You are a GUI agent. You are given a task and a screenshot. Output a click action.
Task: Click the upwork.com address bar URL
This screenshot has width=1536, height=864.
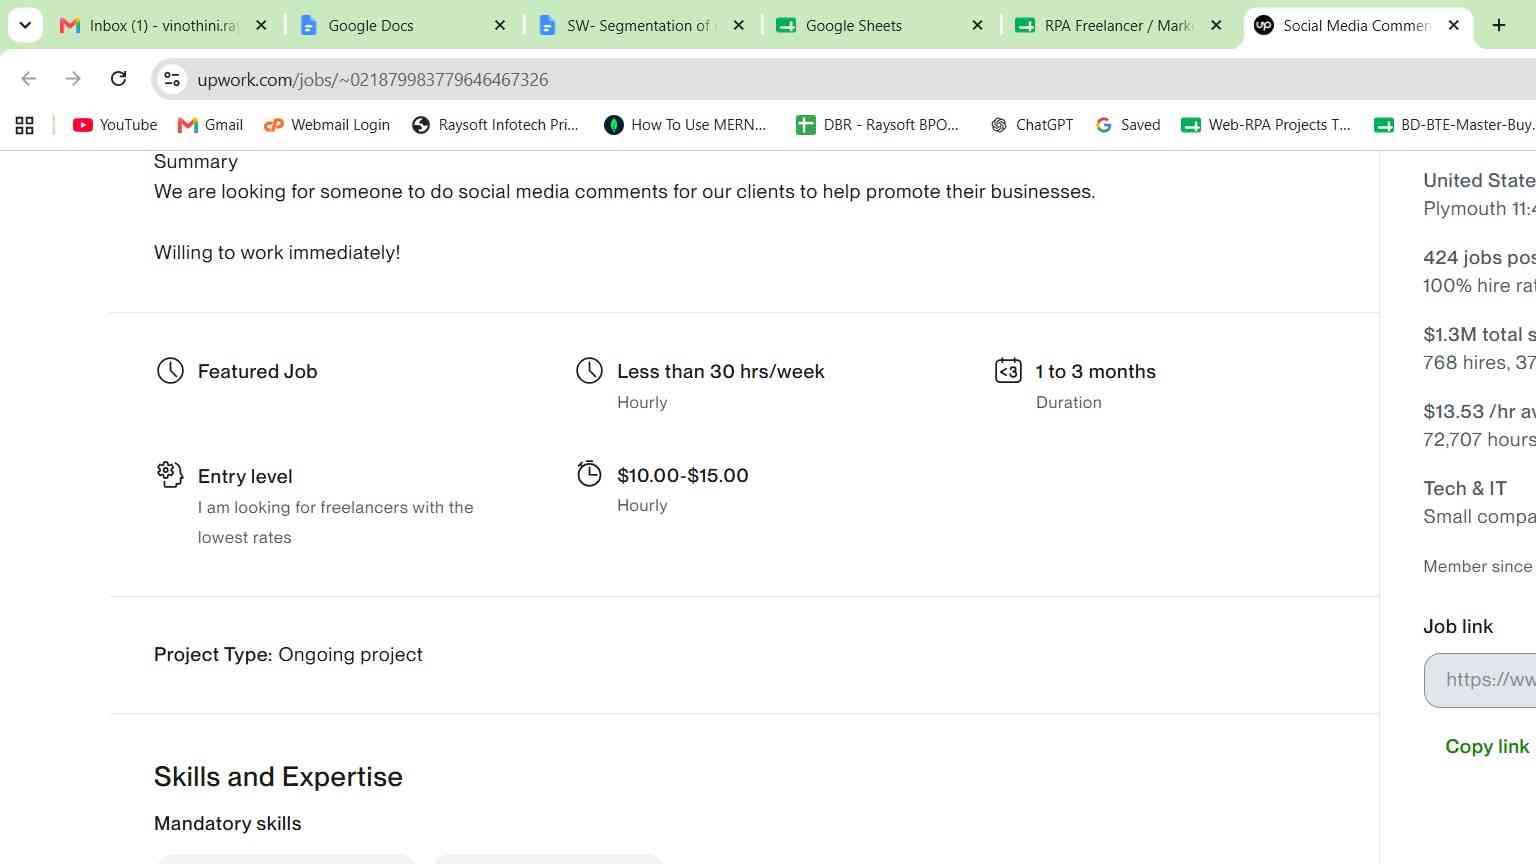click(372, 79)
